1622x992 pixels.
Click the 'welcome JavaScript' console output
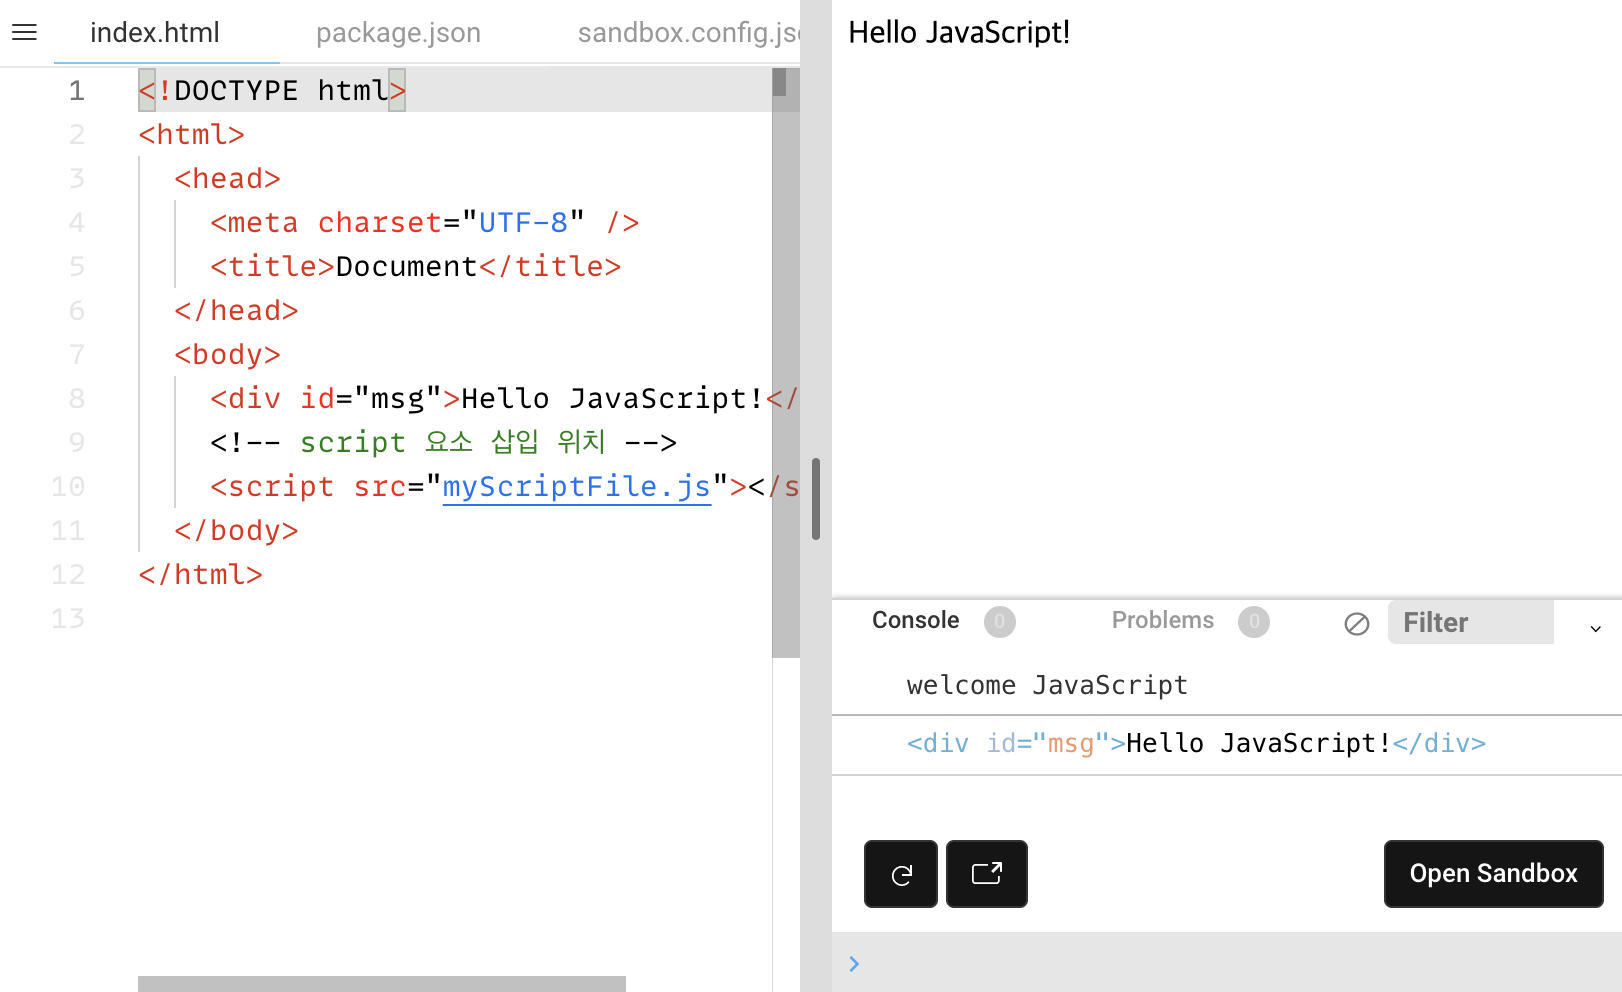[x=1047, y=685]
